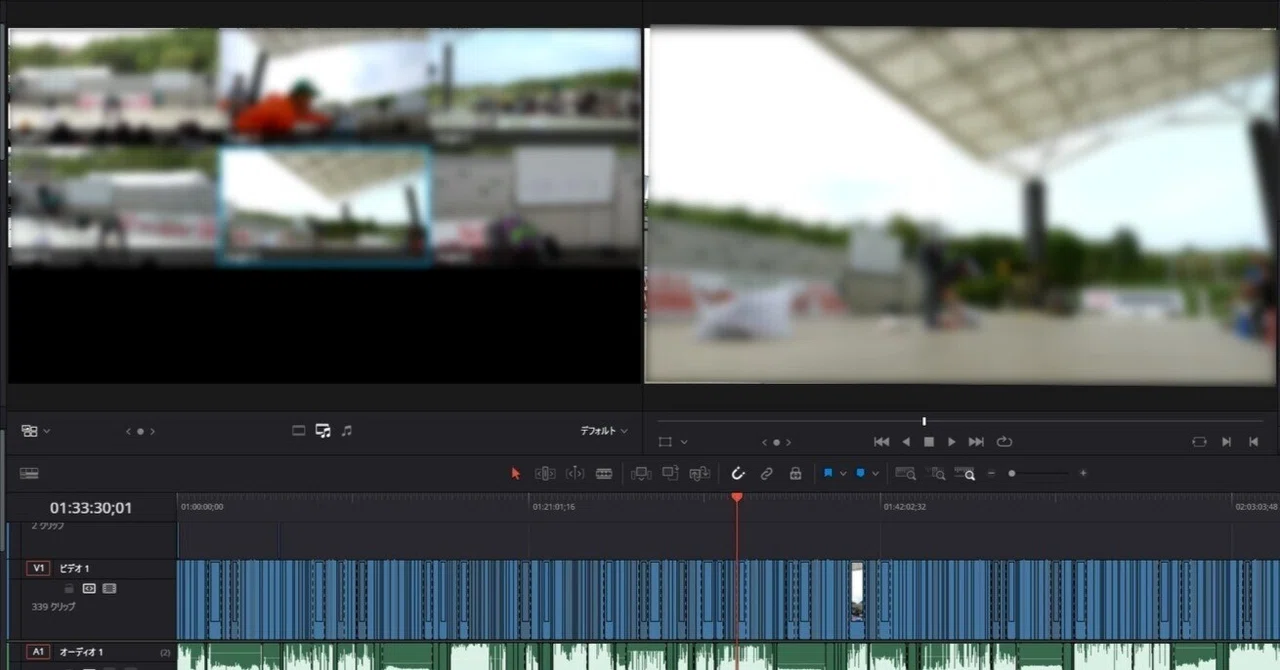Open the source viewer mode icon
The width and height of the screenshot is (1280, 670).
29,431
